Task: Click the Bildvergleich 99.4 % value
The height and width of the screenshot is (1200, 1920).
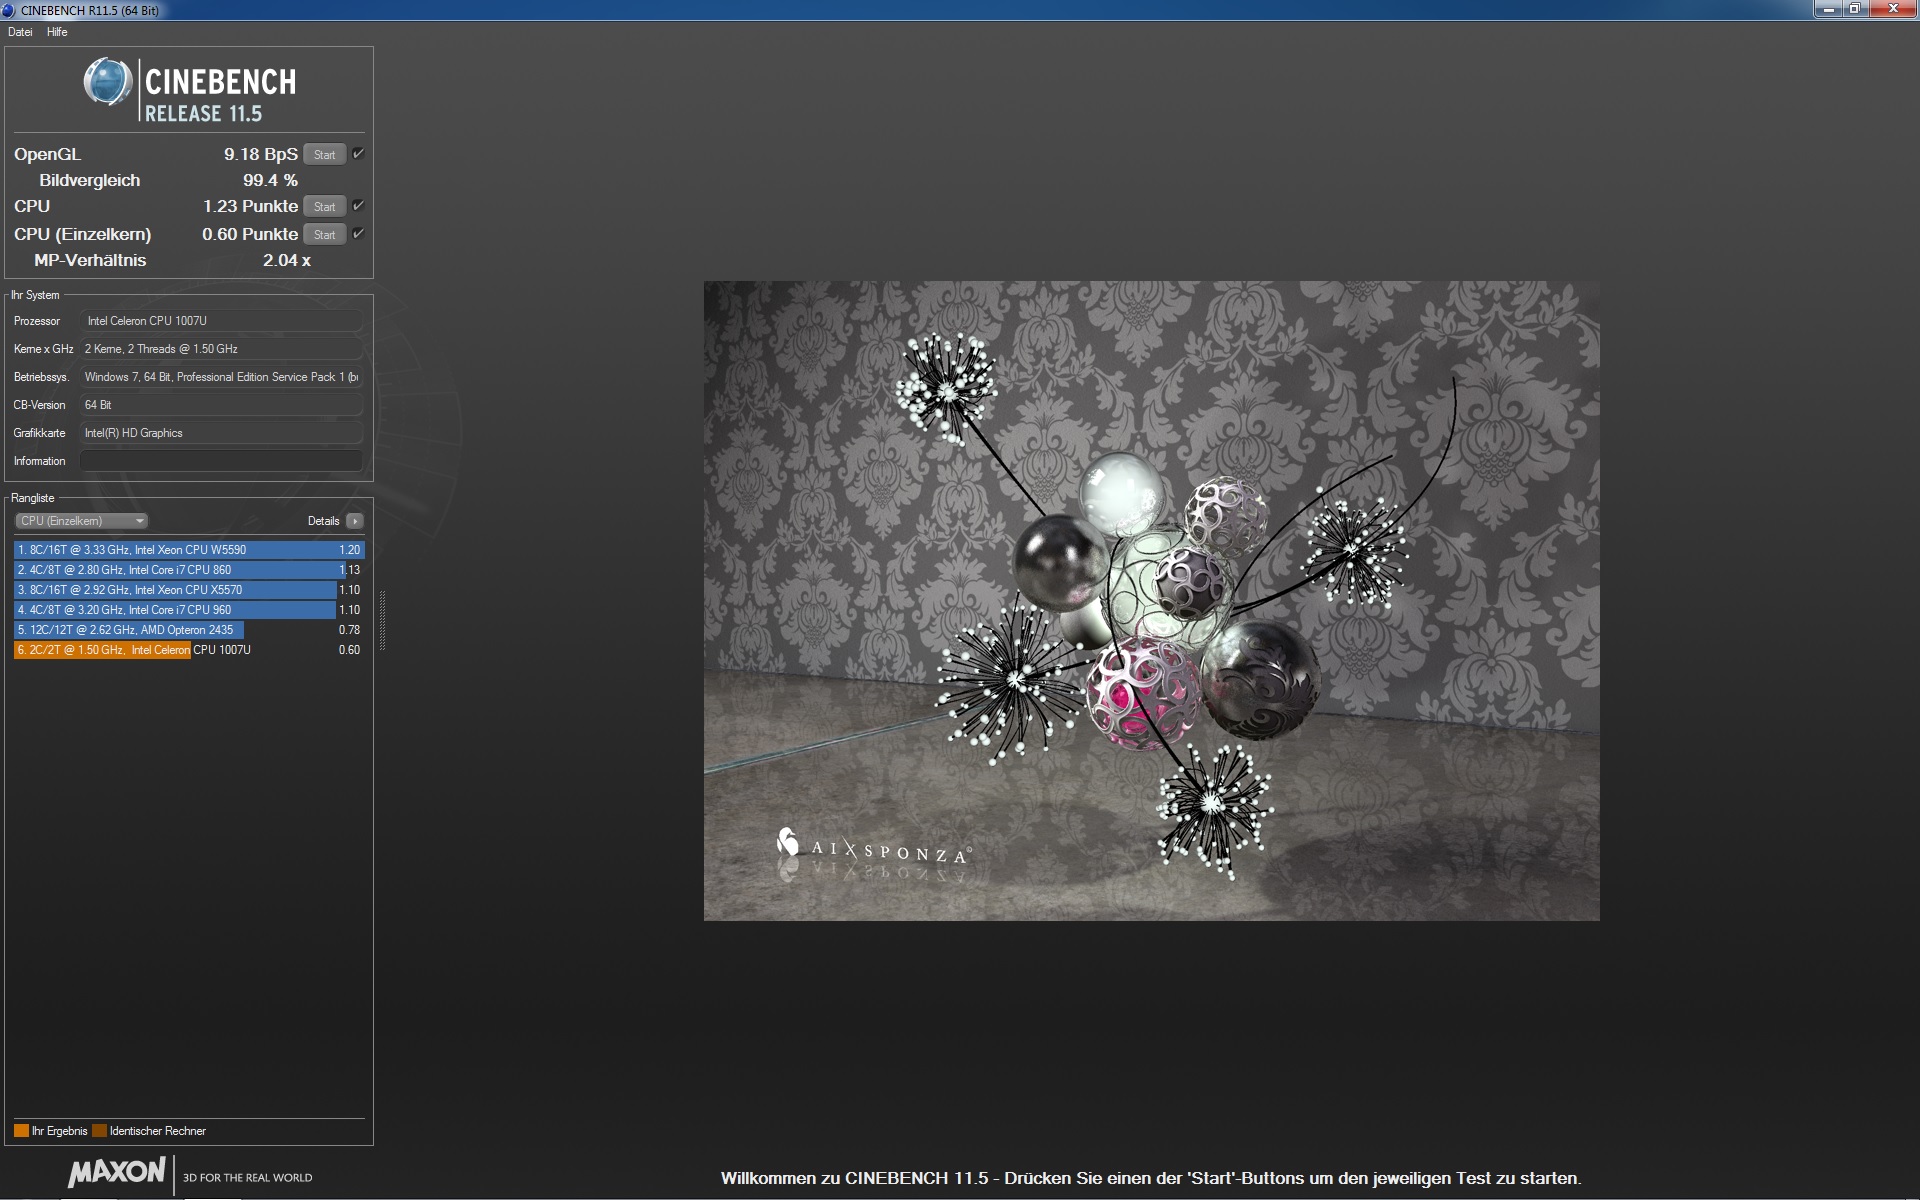Action: pos(270,180)
